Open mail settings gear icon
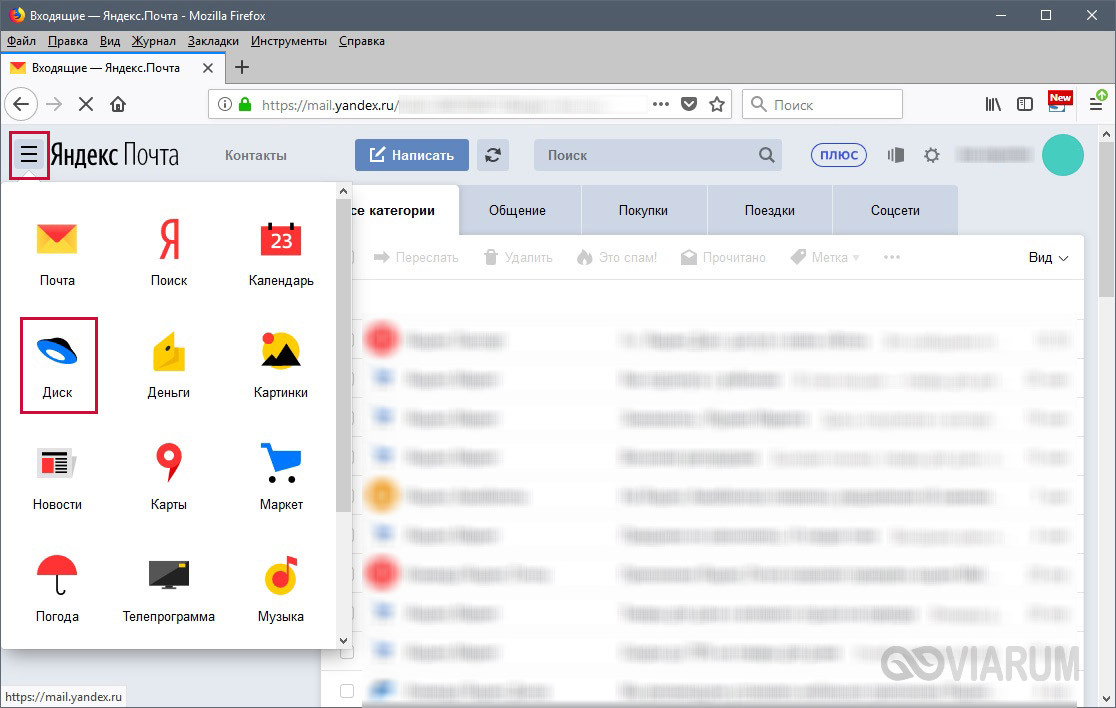 pos(932,155)
